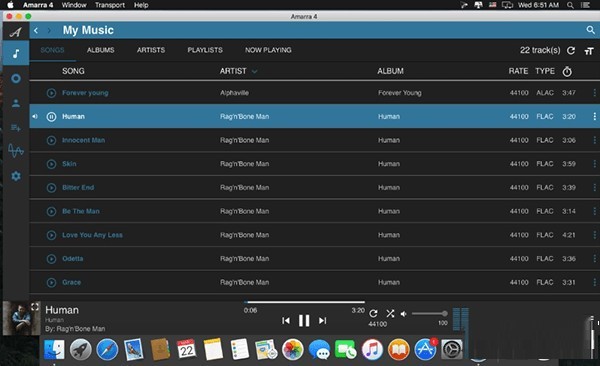
Task: Sort by the TYPE column header
Action: (x=545, y=71)
